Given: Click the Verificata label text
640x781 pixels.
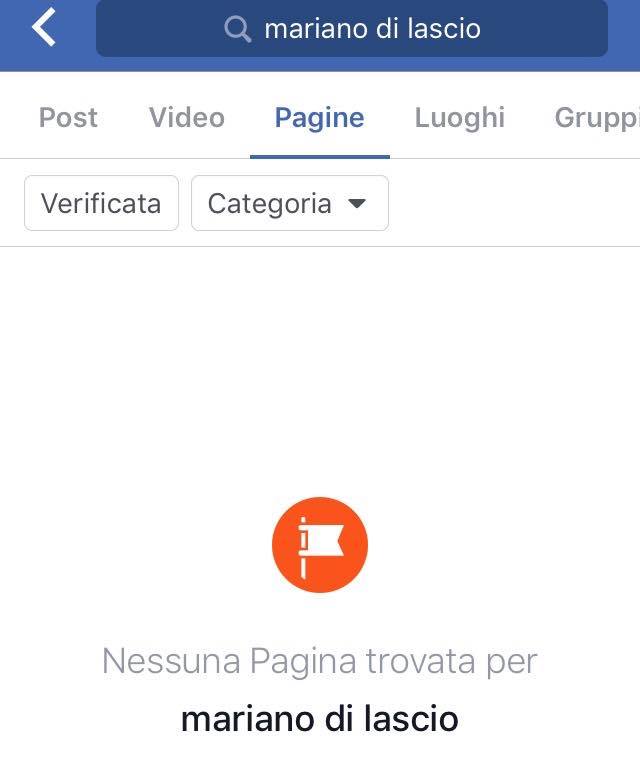Looking at the screenshot, I should pyautogui.click(x=101, y=204).
